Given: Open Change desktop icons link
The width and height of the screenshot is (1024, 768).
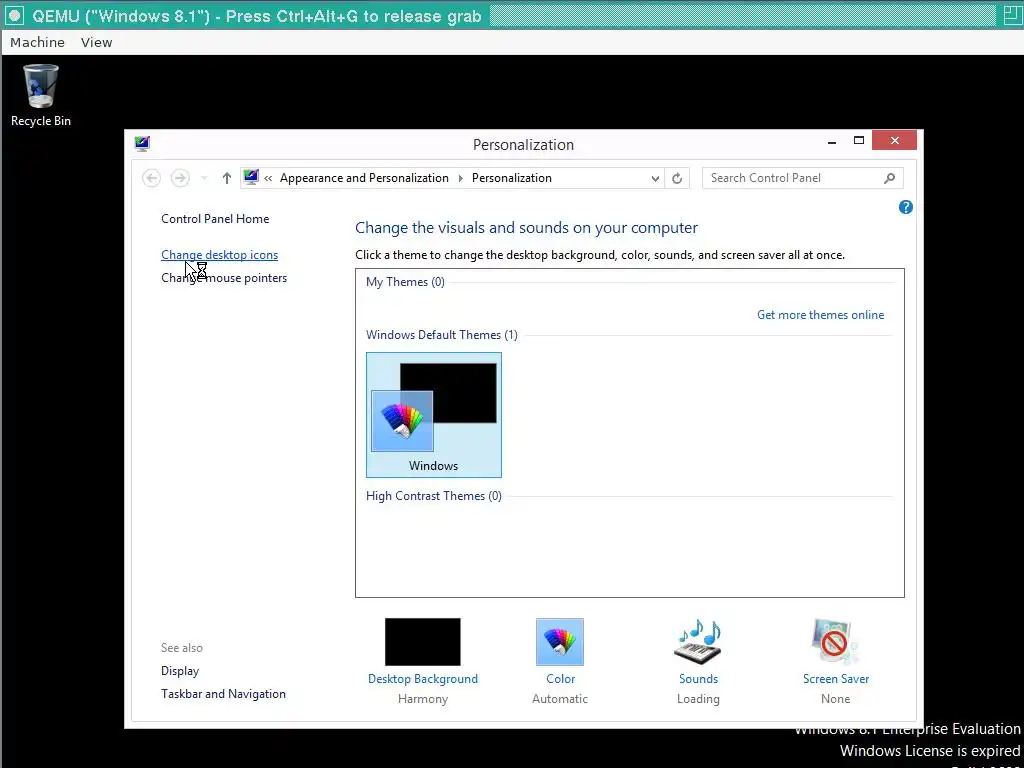Looking at the screenshot, I should point(219,255).
